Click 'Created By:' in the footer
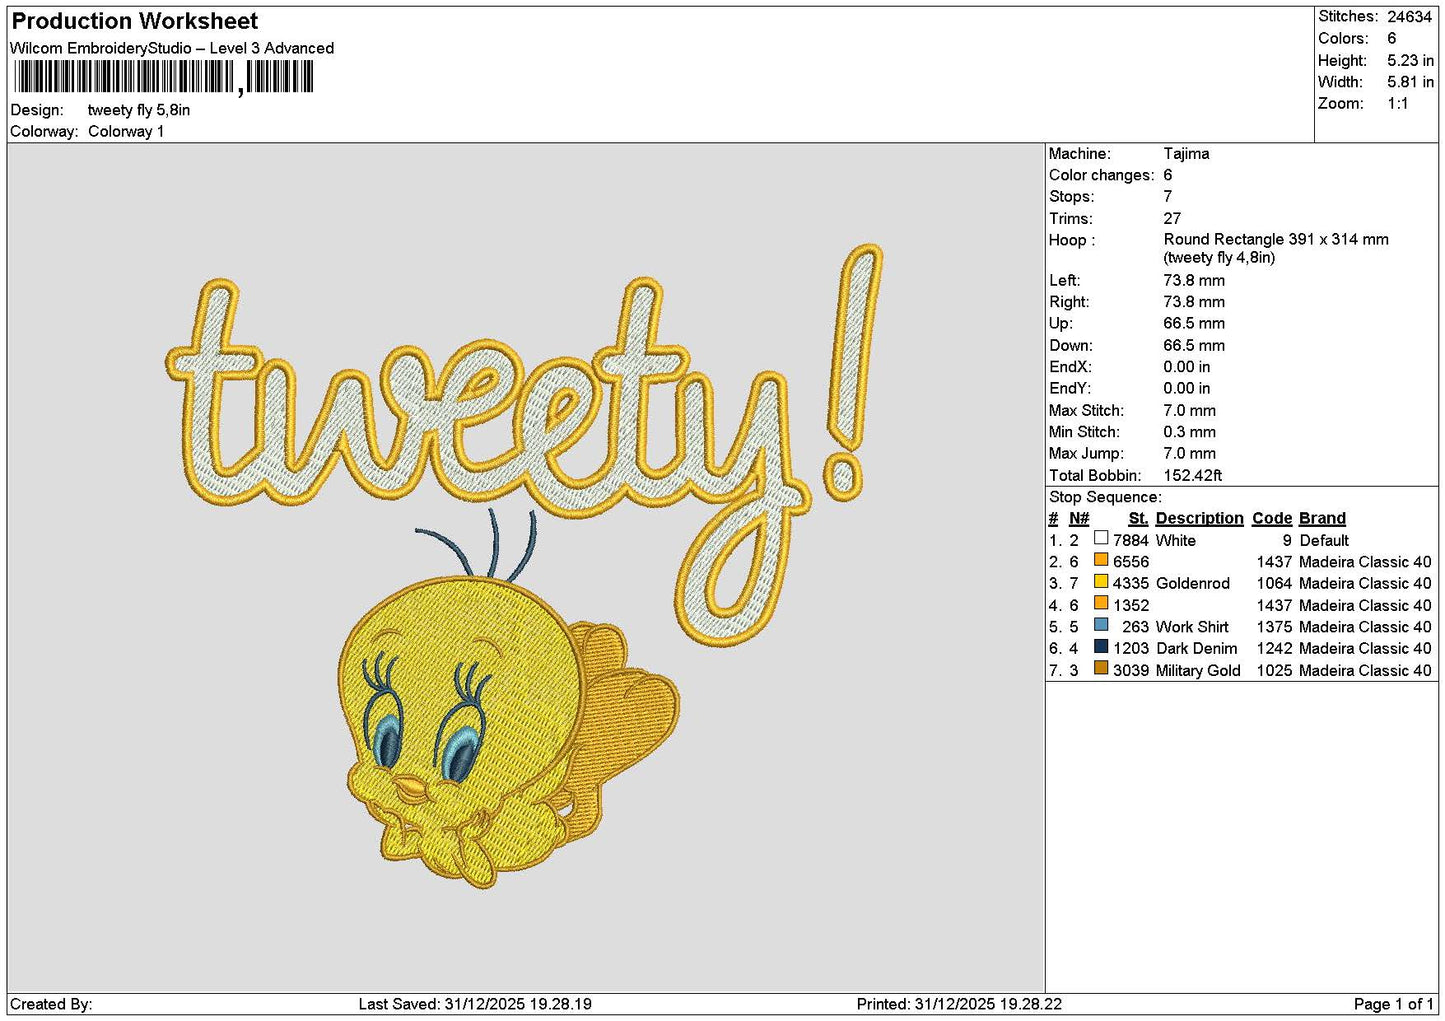Image resolution: width=1445 pixels, height=1021 pixels. (51, 1004)
